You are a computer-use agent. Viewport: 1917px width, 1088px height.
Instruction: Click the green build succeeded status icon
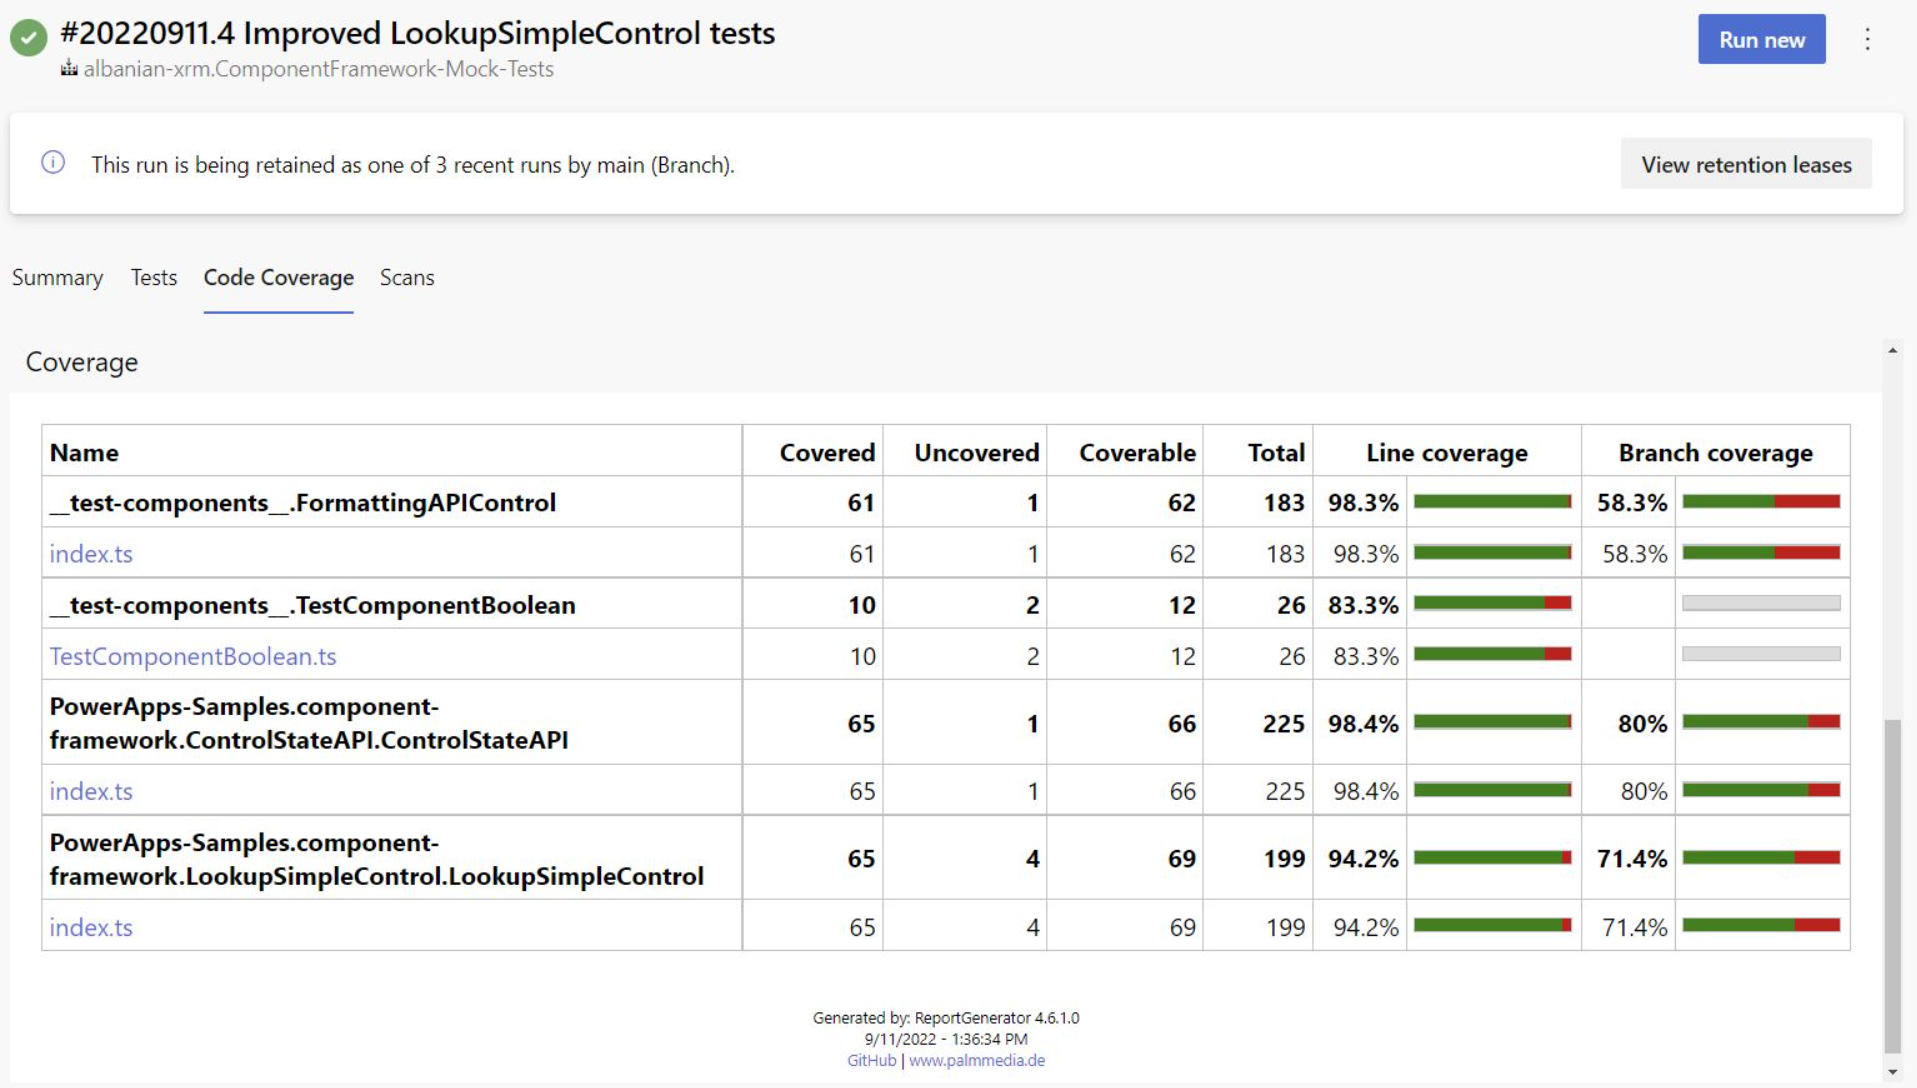(28, 38)
